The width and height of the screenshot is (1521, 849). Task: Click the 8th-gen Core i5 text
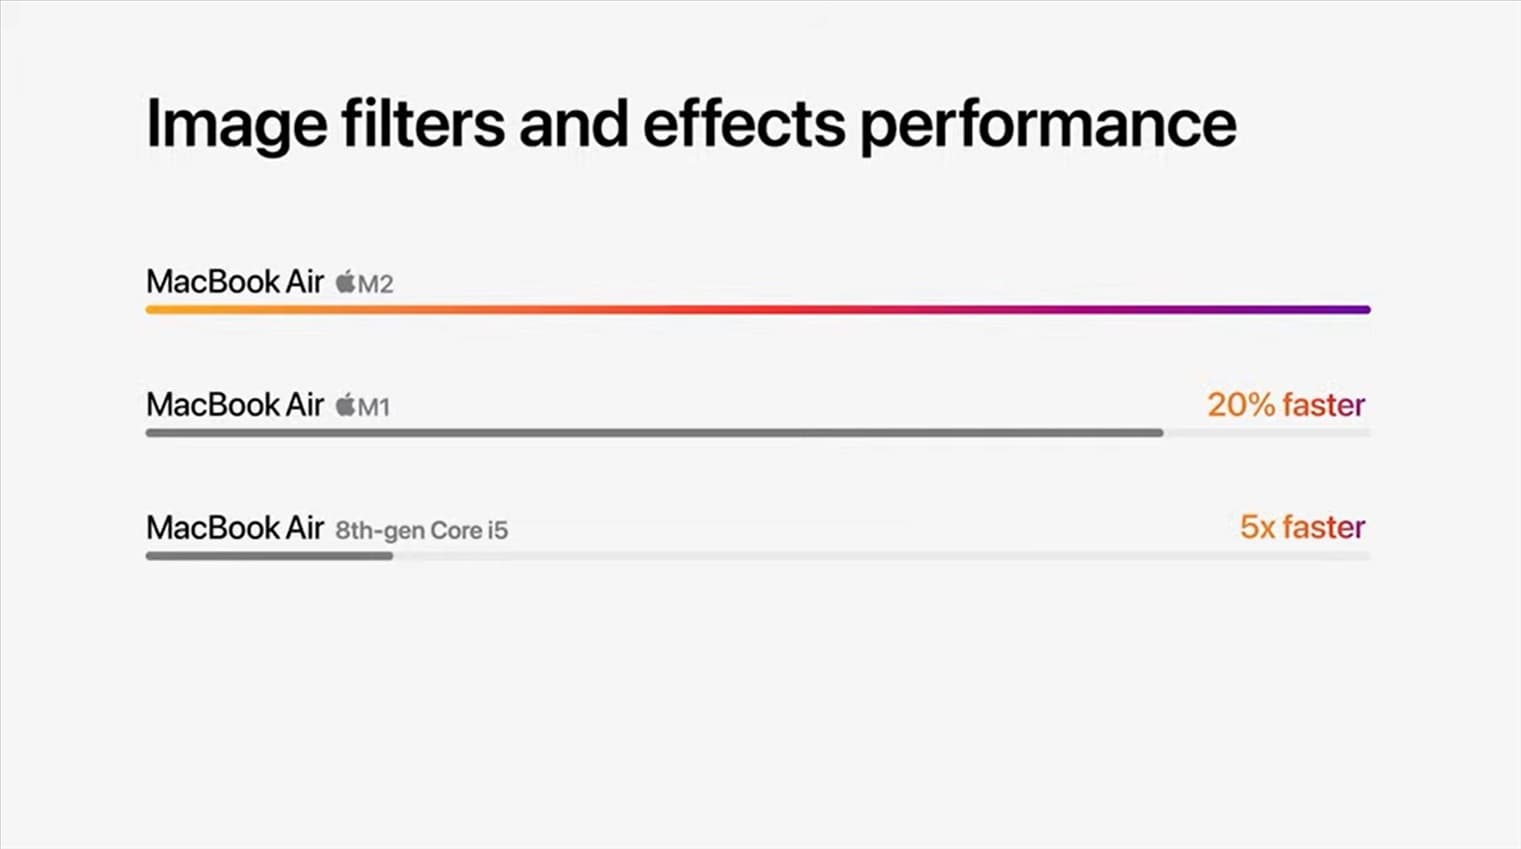[x=421, y=530]
